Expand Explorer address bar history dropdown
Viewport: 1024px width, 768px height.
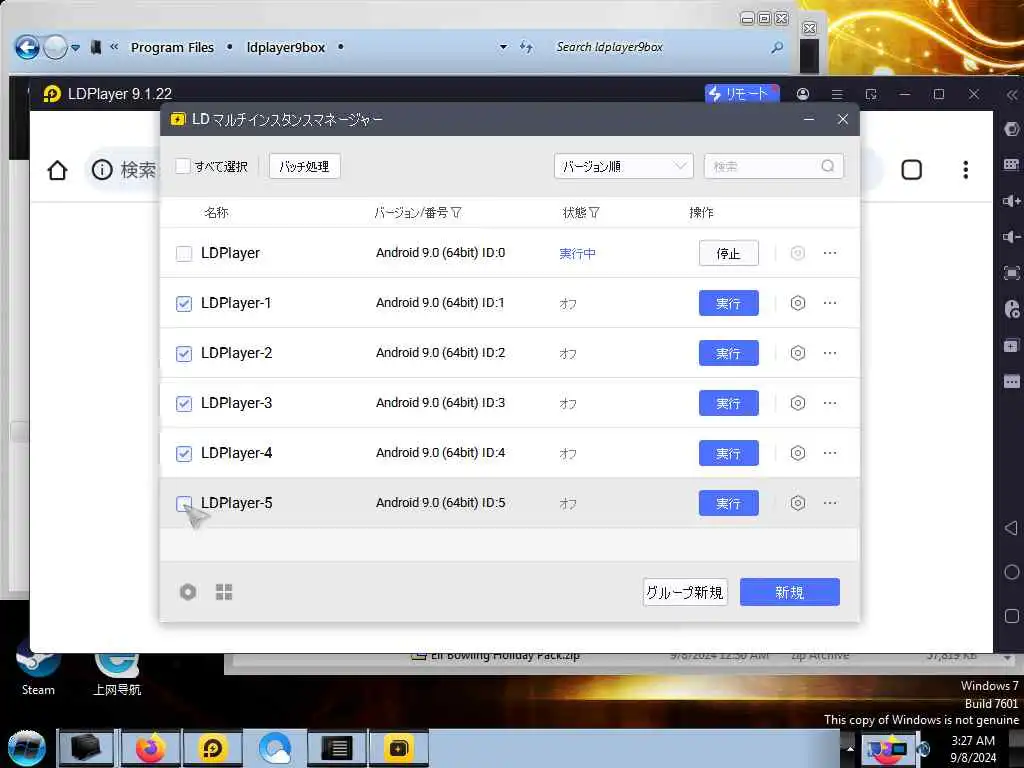(x=503, y=47)
